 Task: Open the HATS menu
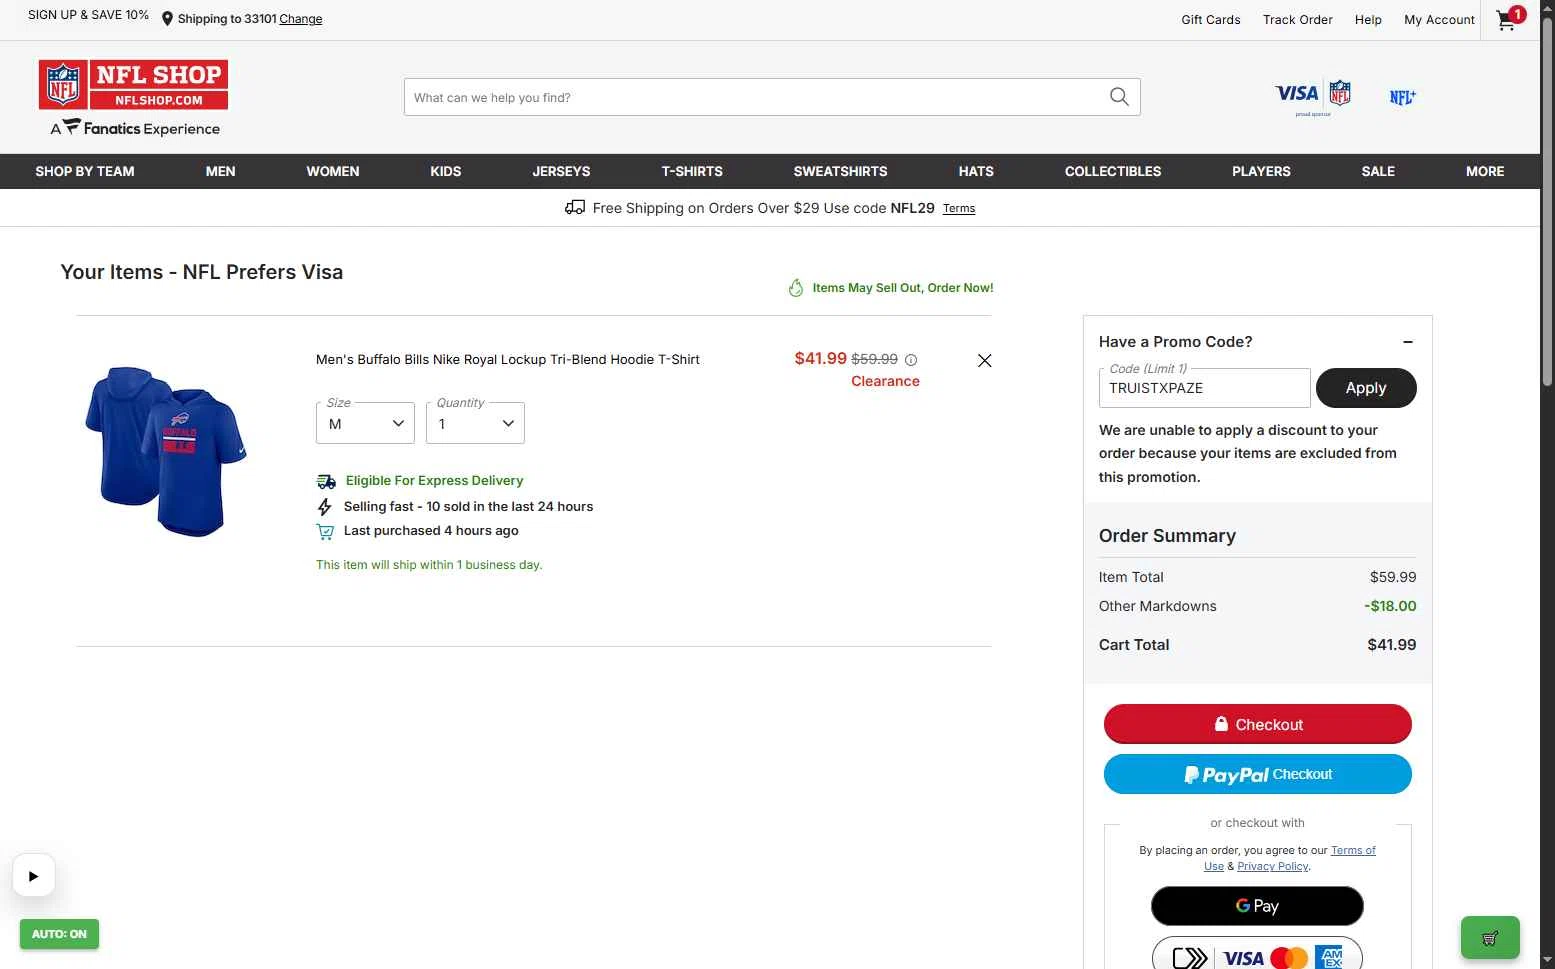click(976, 171)
